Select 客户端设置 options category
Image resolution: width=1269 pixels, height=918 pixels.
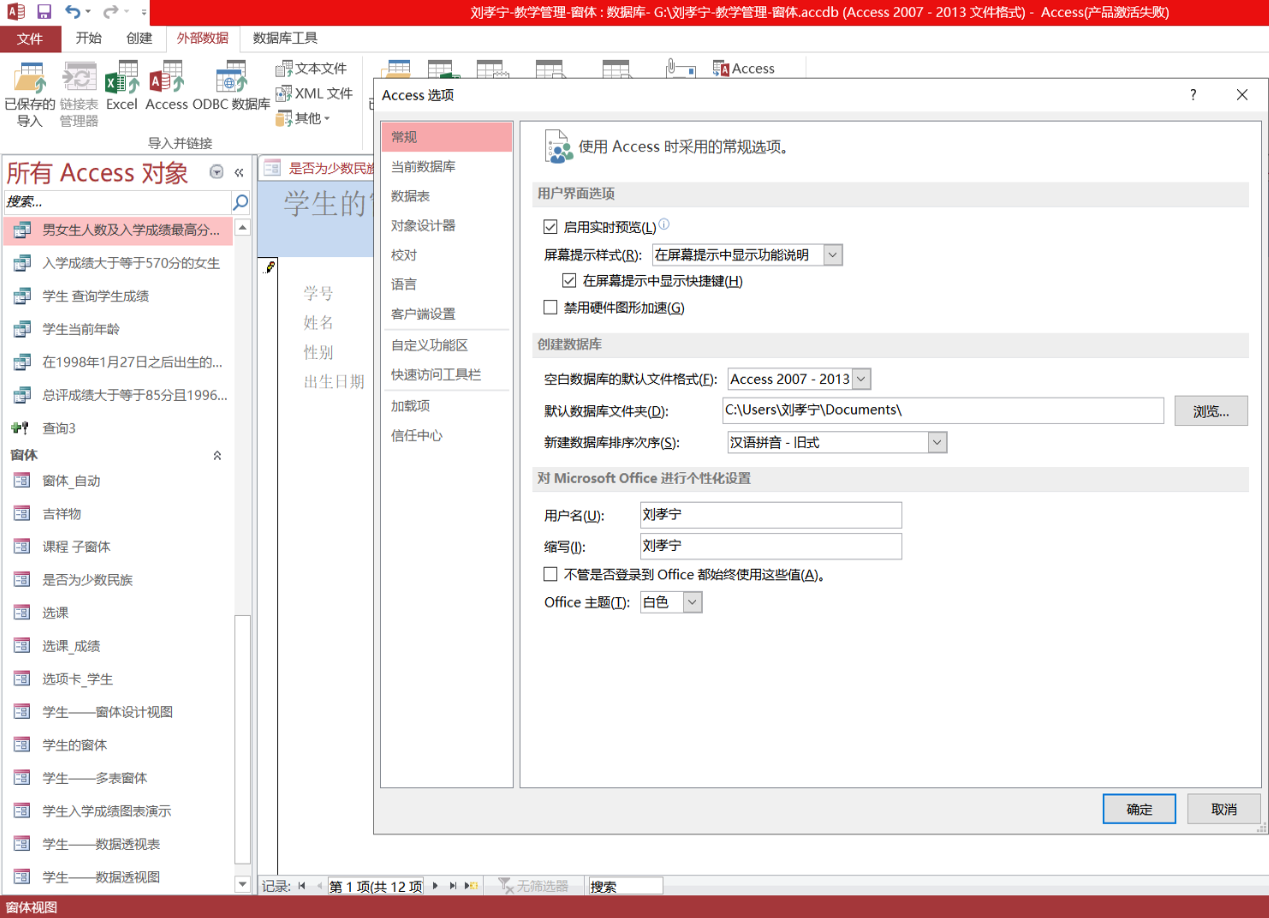(447, 314)
